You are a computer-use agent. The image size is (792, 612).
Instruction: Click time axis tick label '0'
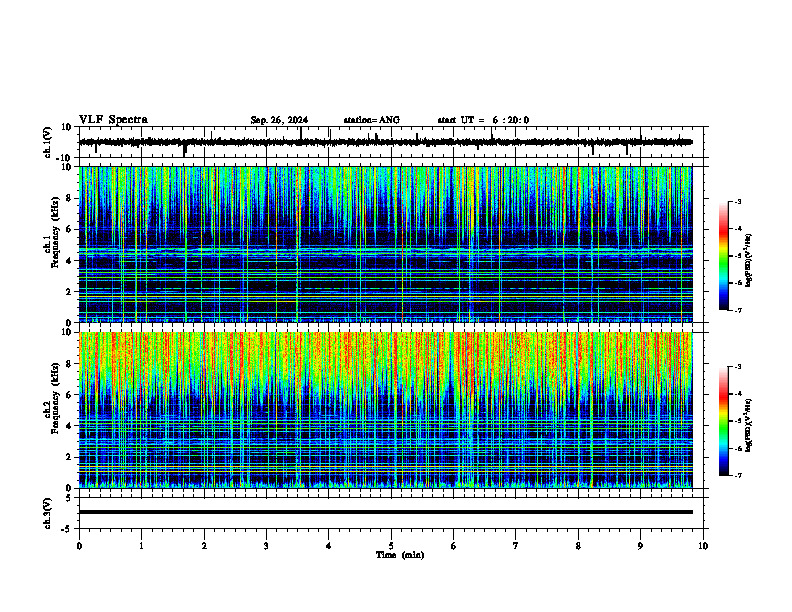(79, 546)
